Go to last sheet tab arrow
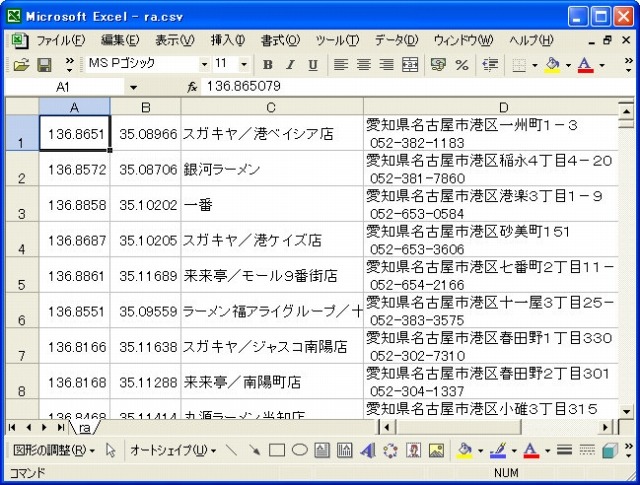This screenshot has width=640, height=485. (x=60, y=427)
